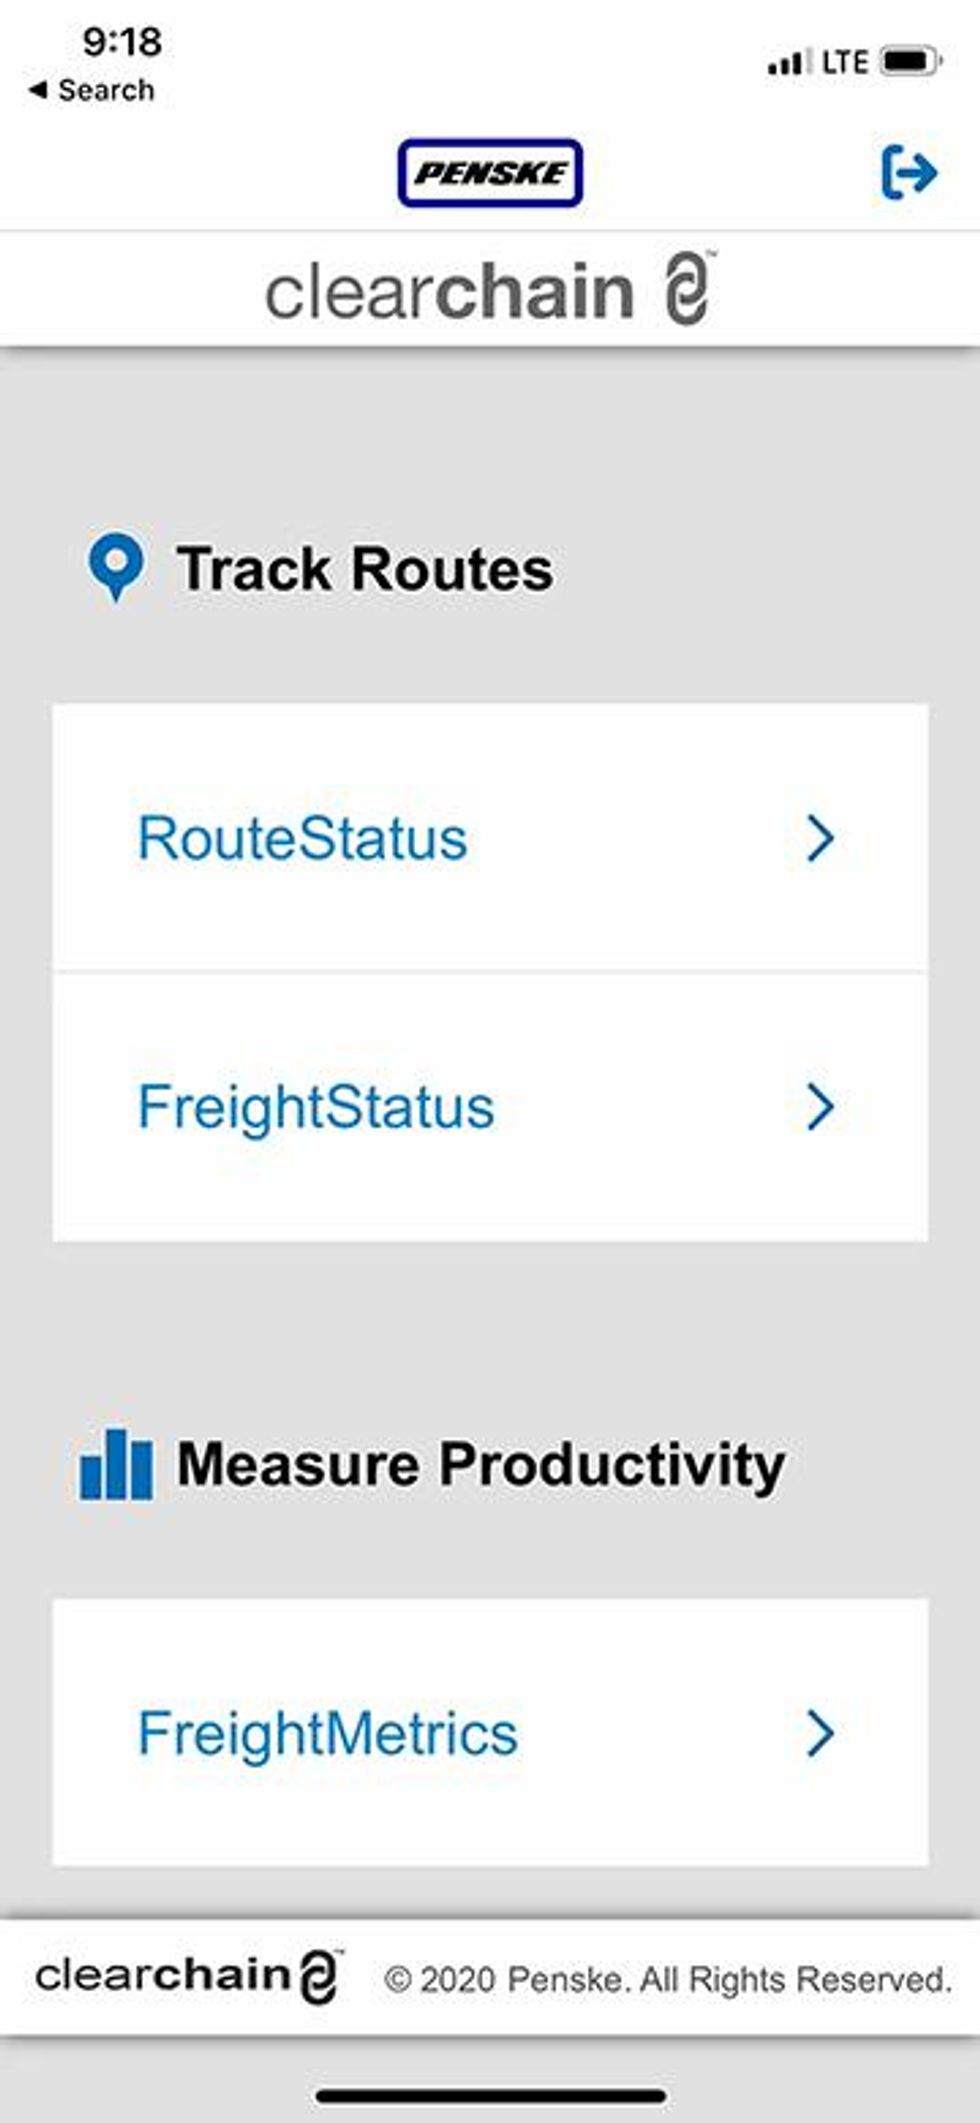Select the Track Routes heading
This screenshot has width=980, height=2123.
pyautogui.click(x=364, y=569)
